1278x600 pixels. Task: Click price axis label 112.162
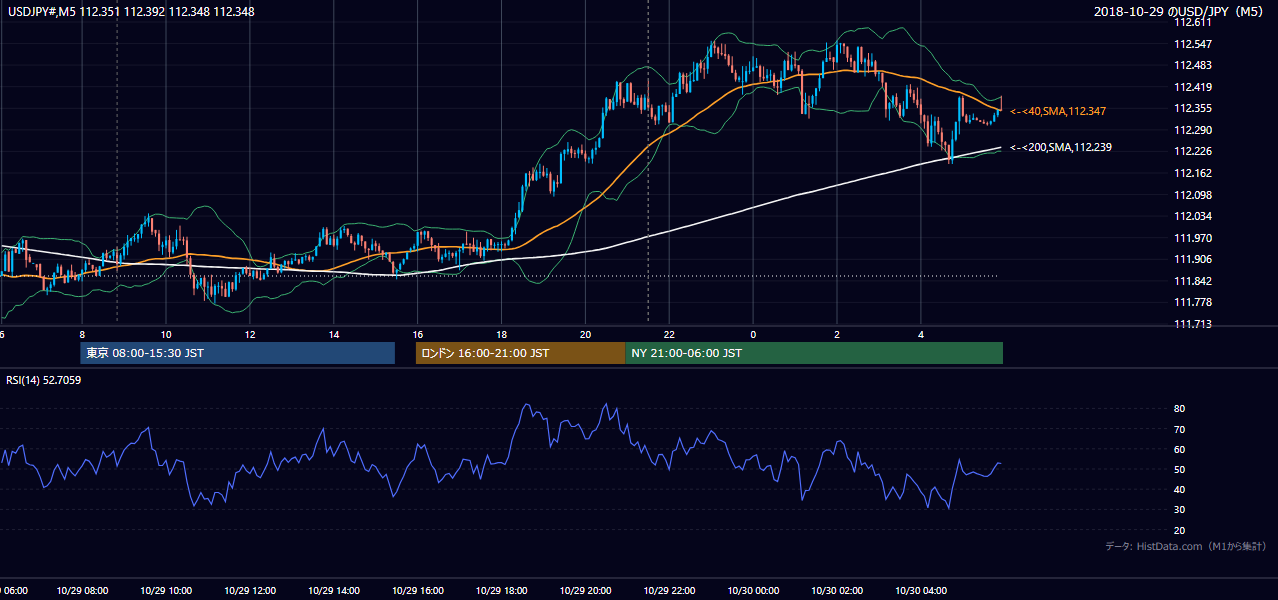click(1193, 173)
